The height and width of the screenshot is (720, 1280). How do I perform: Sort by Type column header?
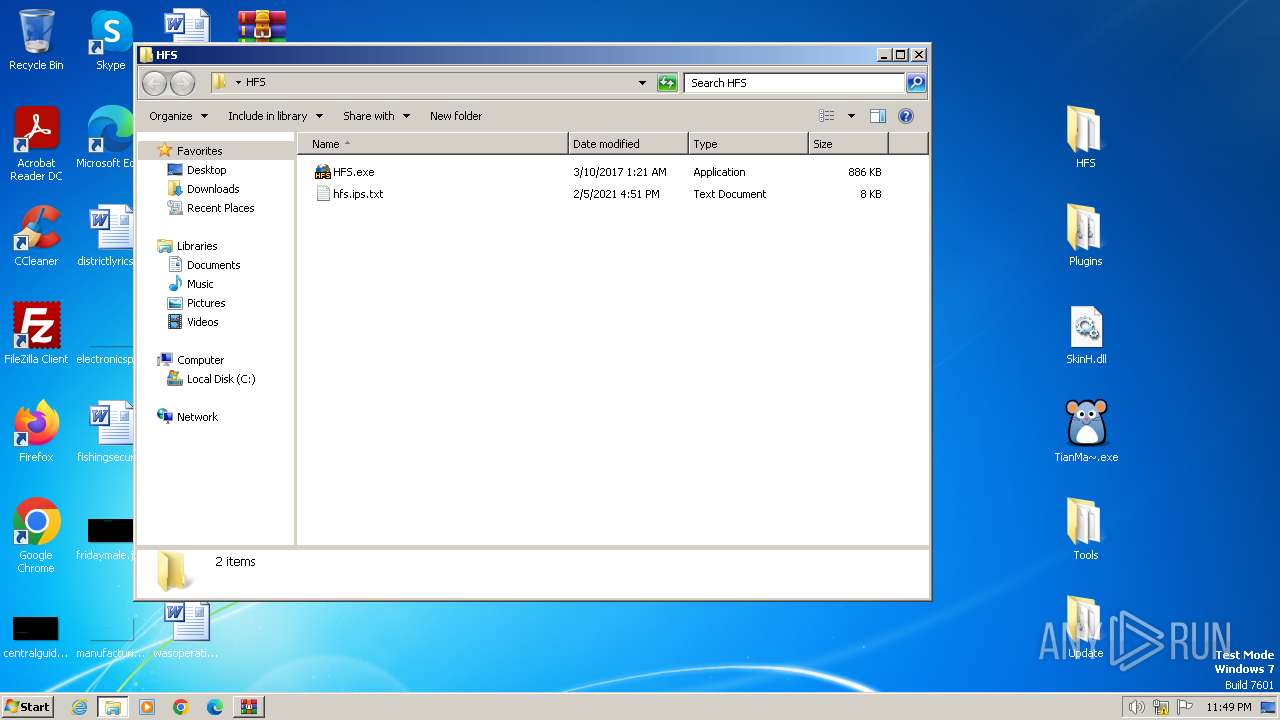(748, 144)
